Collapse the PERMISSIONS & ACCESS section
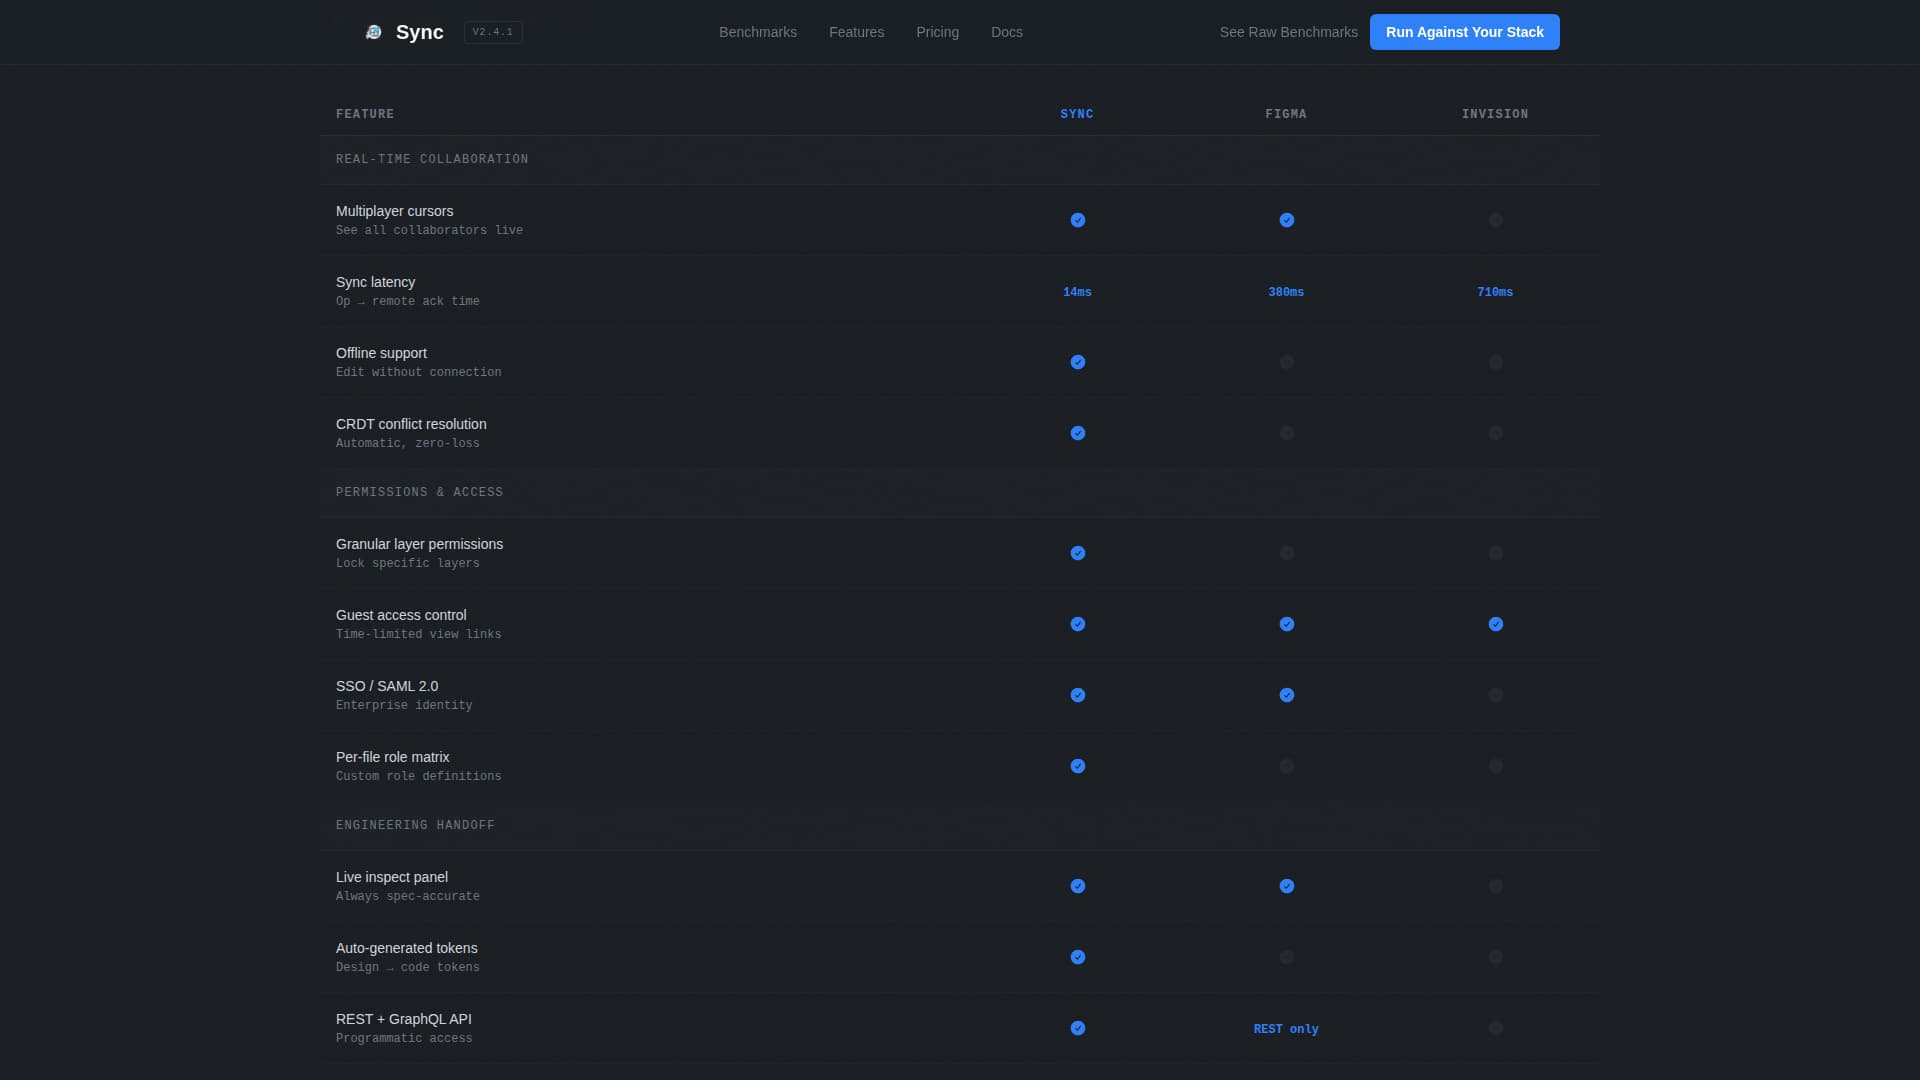The image size is (1920, 1080). coord(419,491)
